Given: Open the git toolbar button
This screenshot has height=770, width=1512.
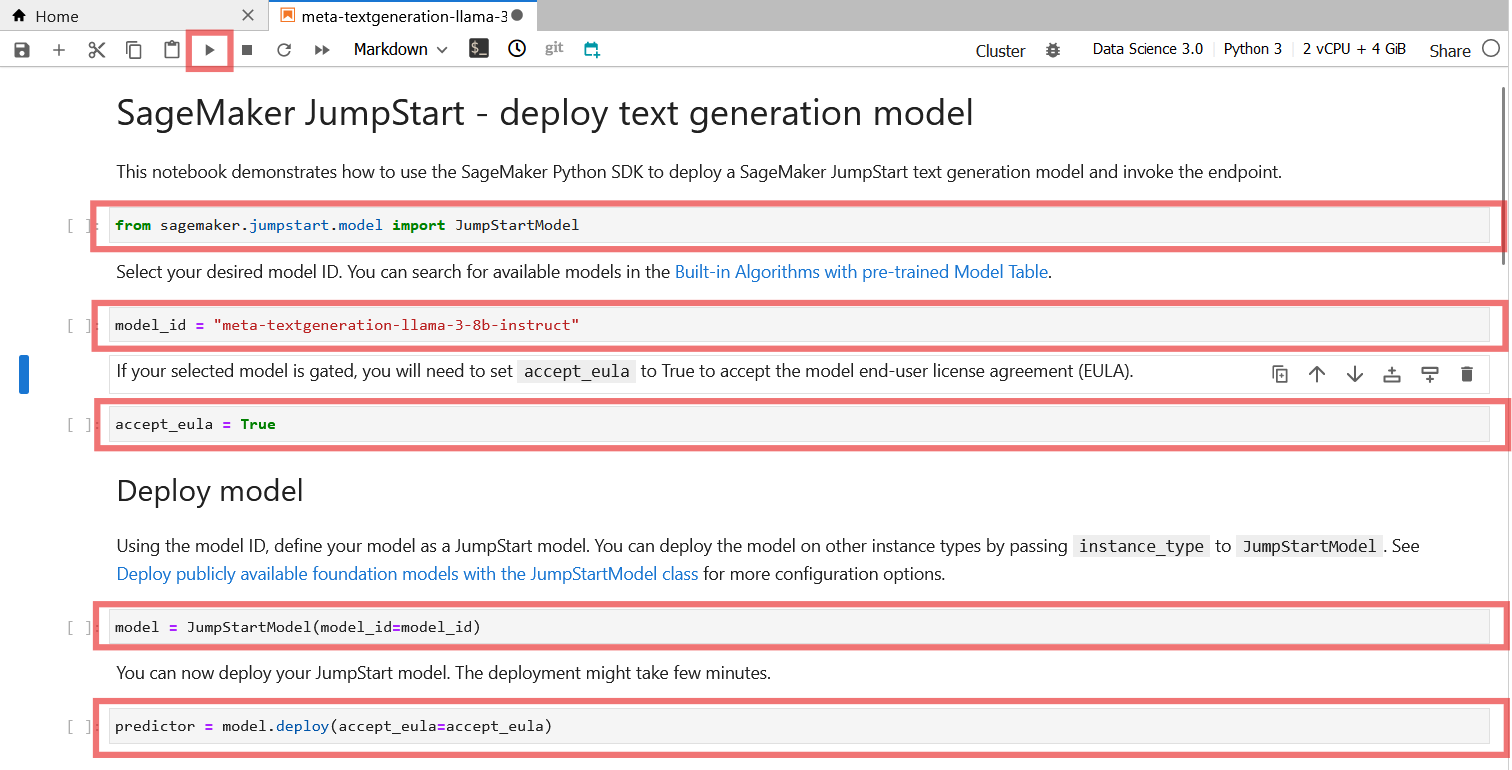Looking at the screenshot, I should coord(554,48).
